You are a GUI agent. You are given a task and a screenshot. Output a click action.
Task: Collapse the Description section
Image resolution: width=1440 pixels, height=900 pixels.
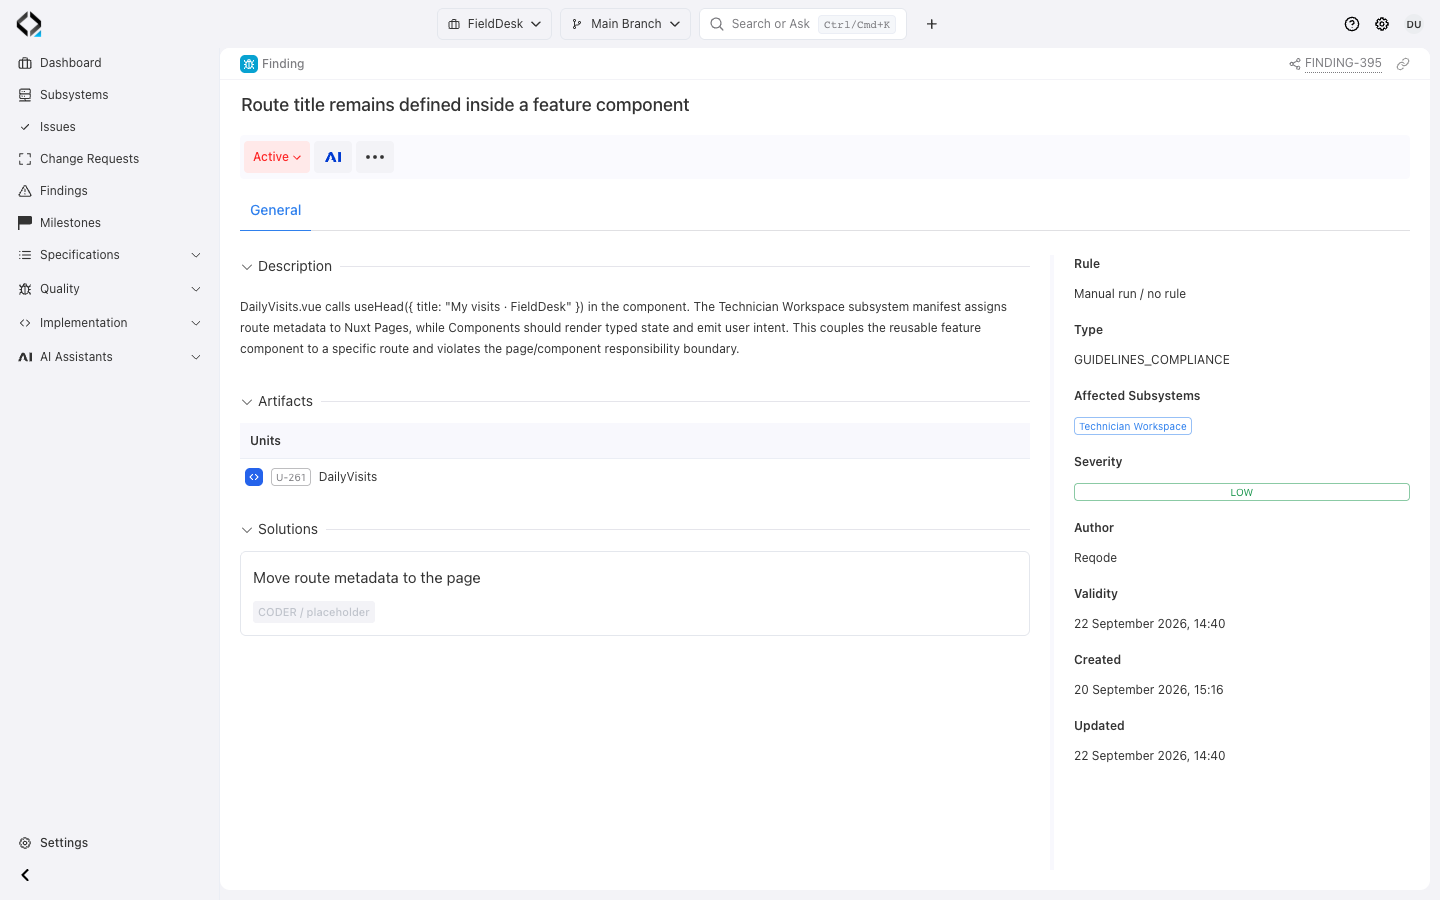click(247, 267)
